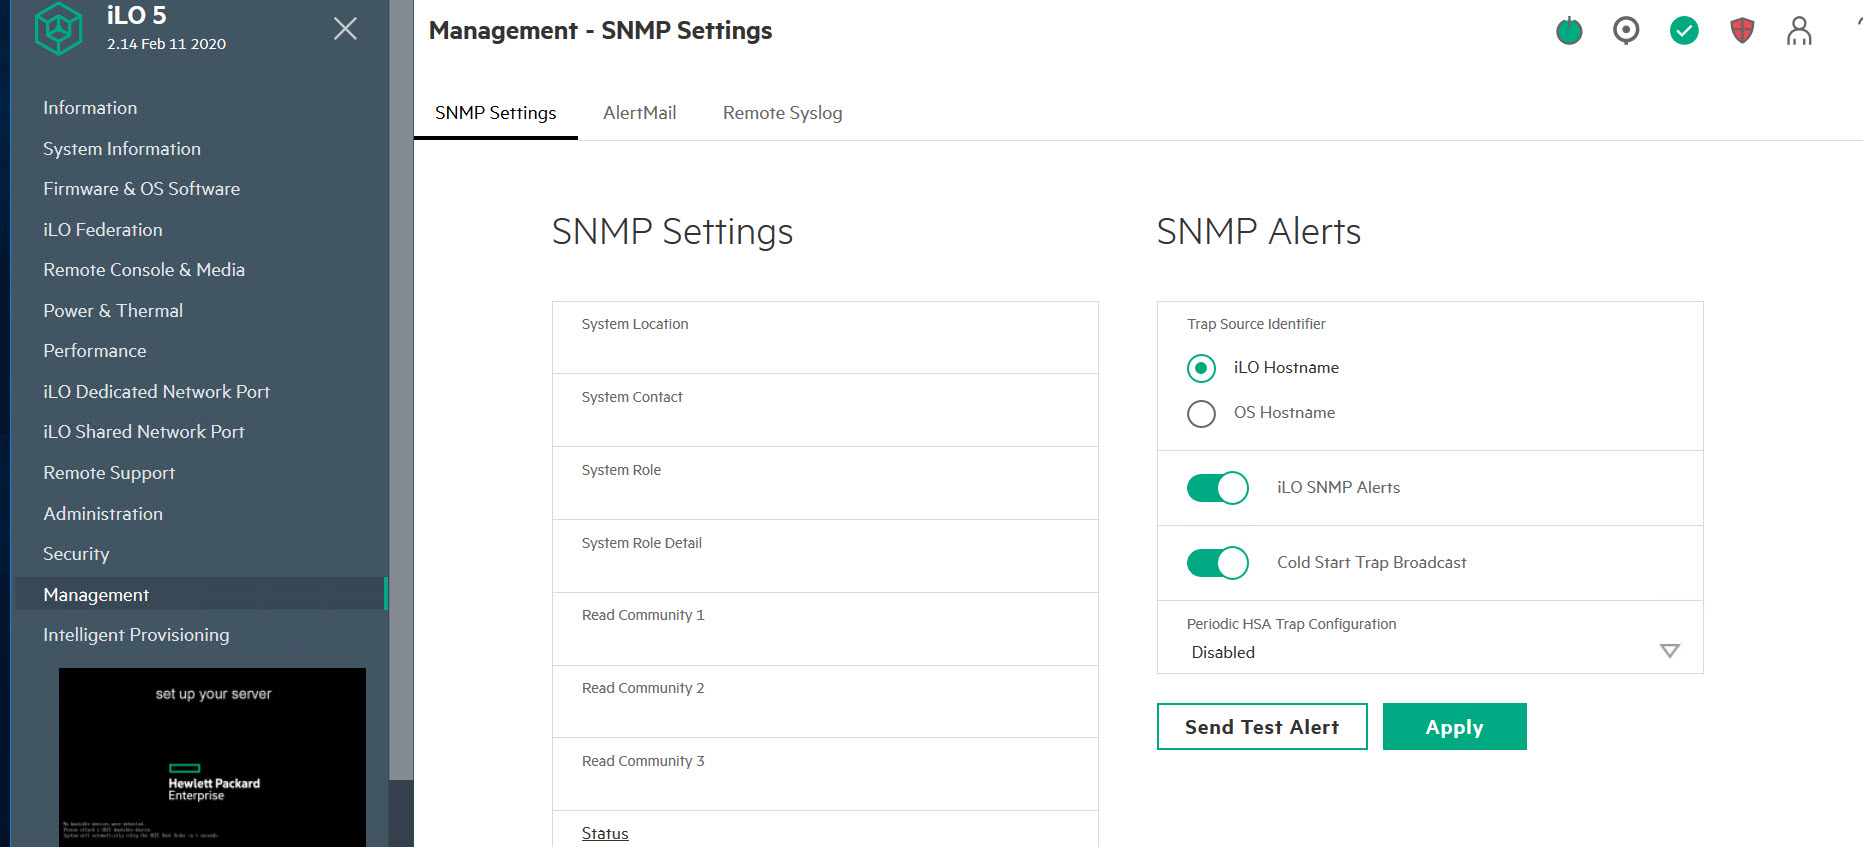
Task: Click the red security shield icon
Action: (x=1742, y=31)
